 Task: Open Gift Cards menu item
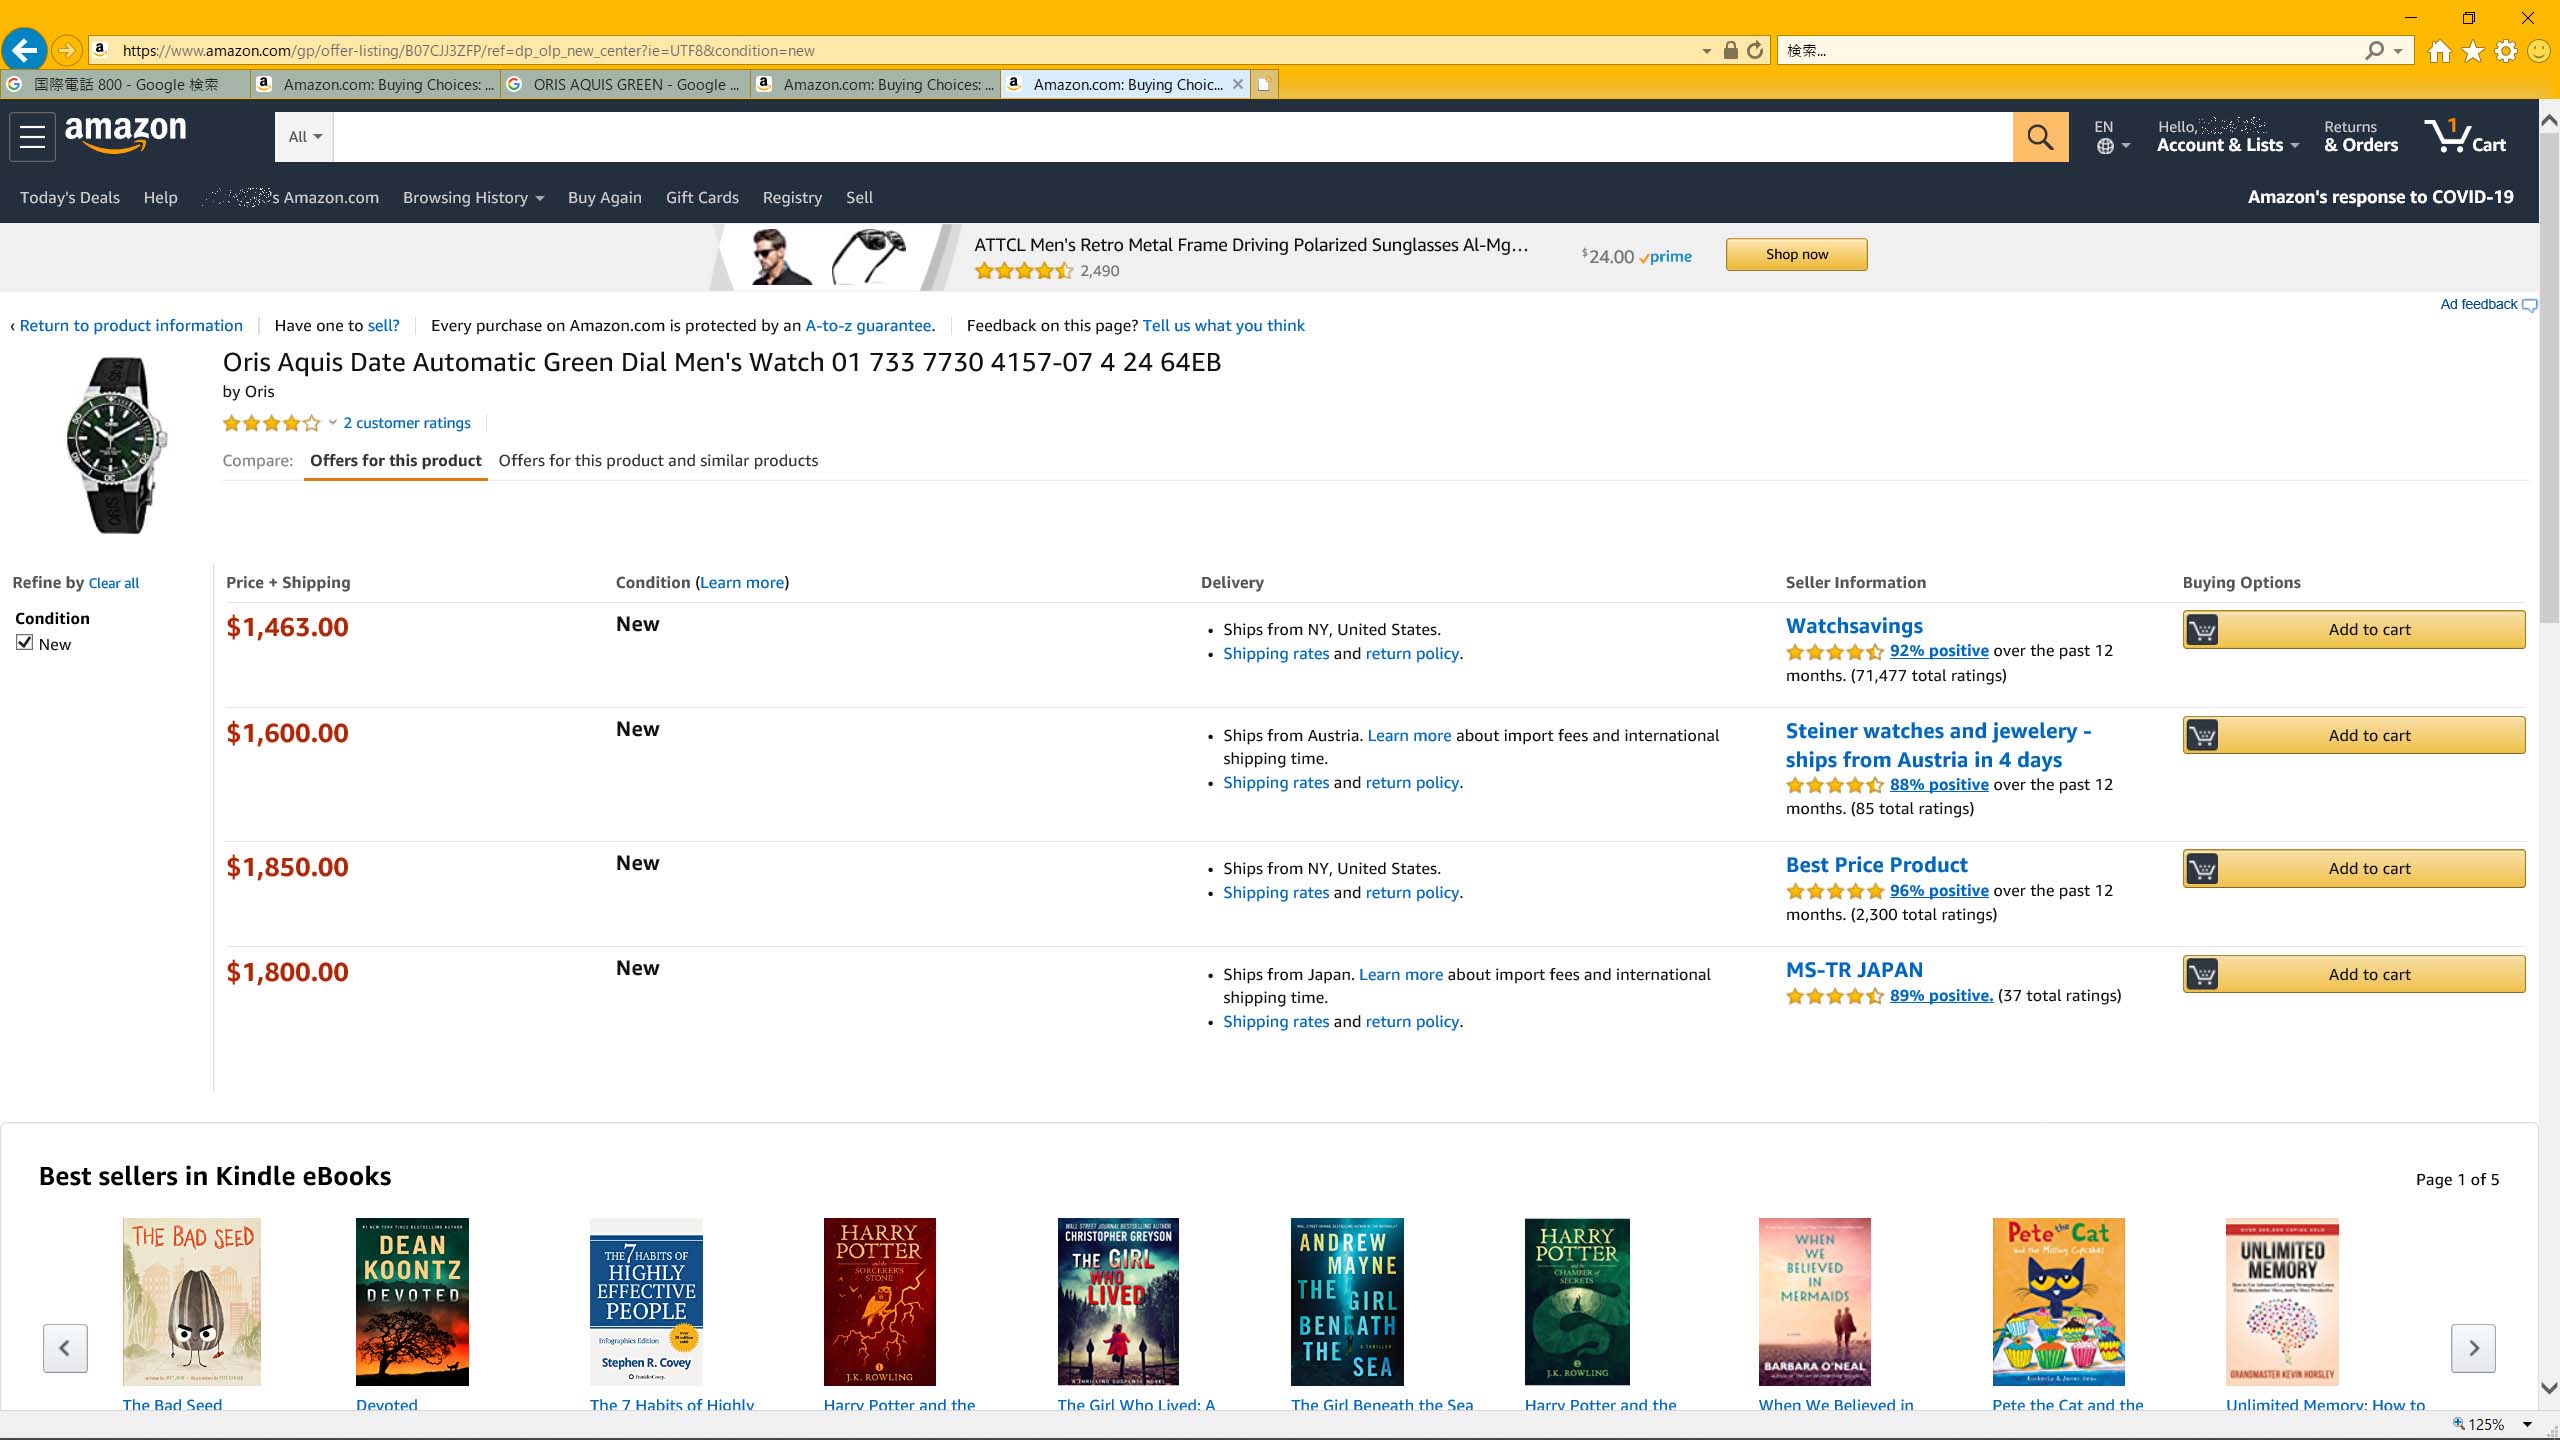tap(702, 198)
